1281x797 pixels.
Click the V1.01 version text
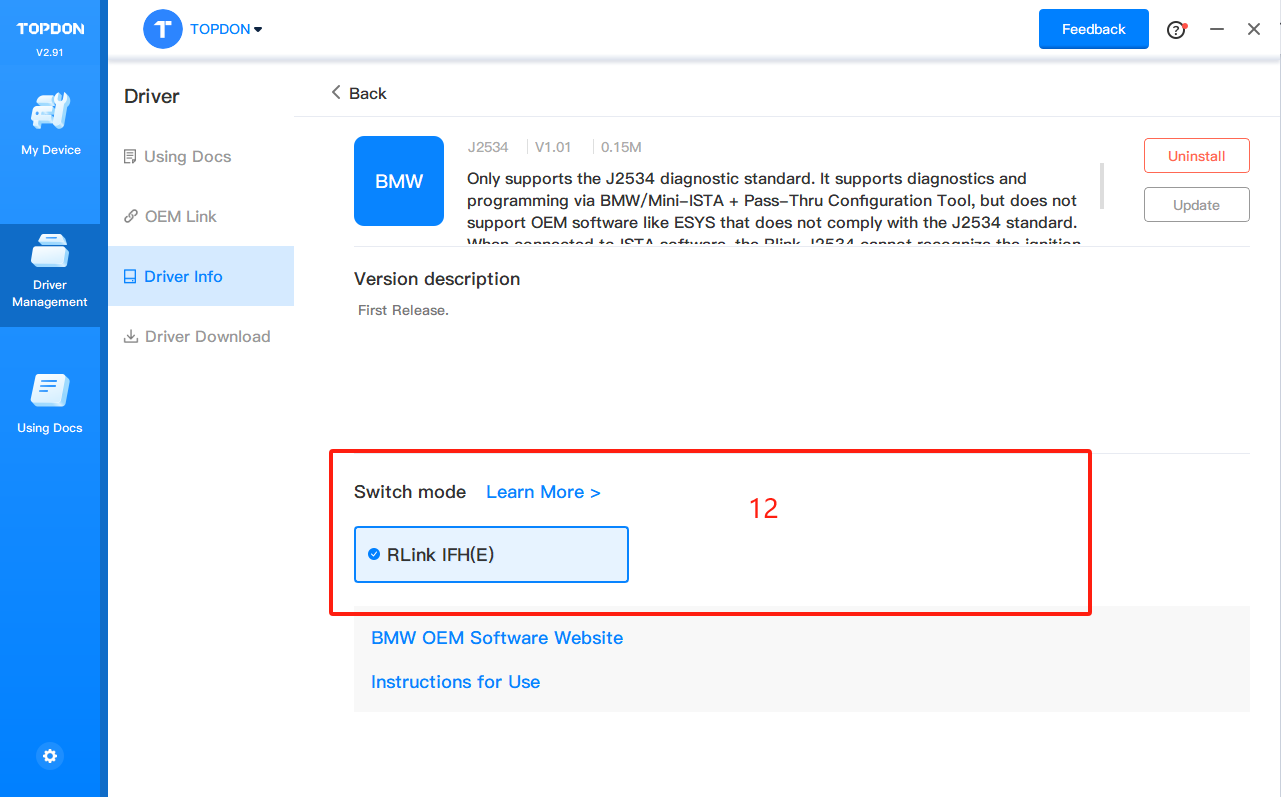[553, 147]
